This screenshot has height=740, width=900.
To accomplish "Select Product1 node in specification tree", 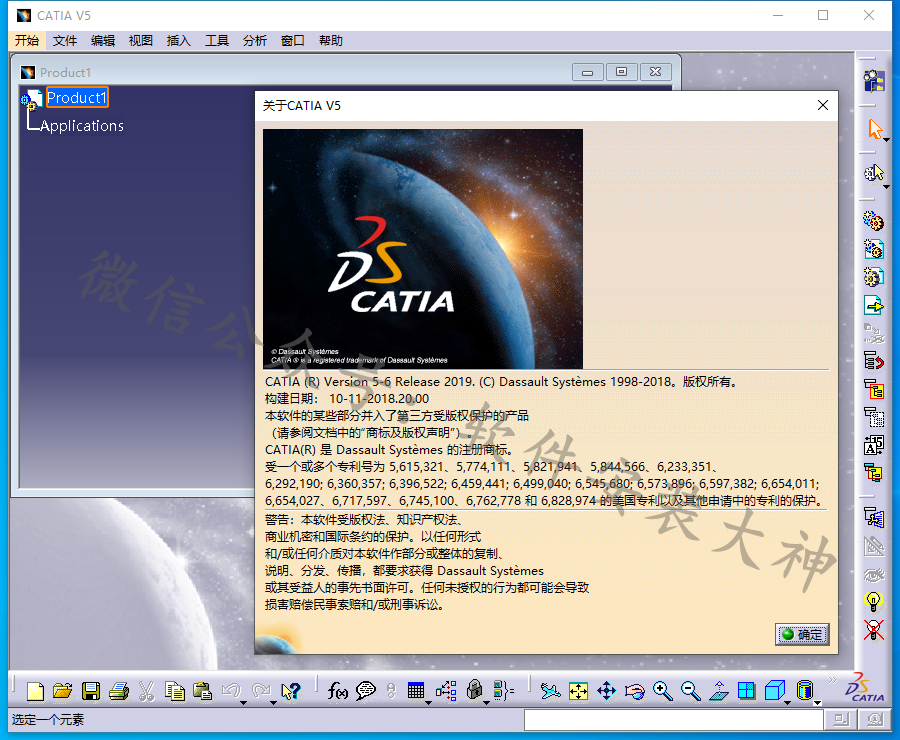I will [x=77, y=98].
